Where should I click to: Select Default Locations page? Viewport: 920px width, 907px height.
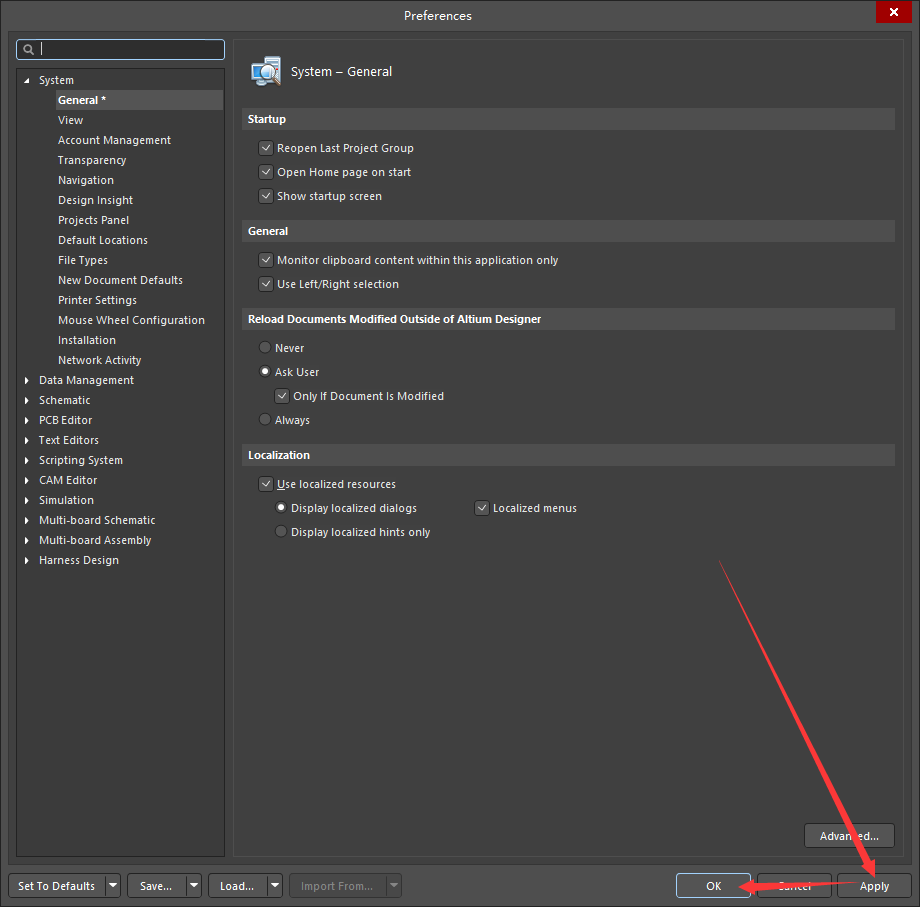[x=103, y=240]
